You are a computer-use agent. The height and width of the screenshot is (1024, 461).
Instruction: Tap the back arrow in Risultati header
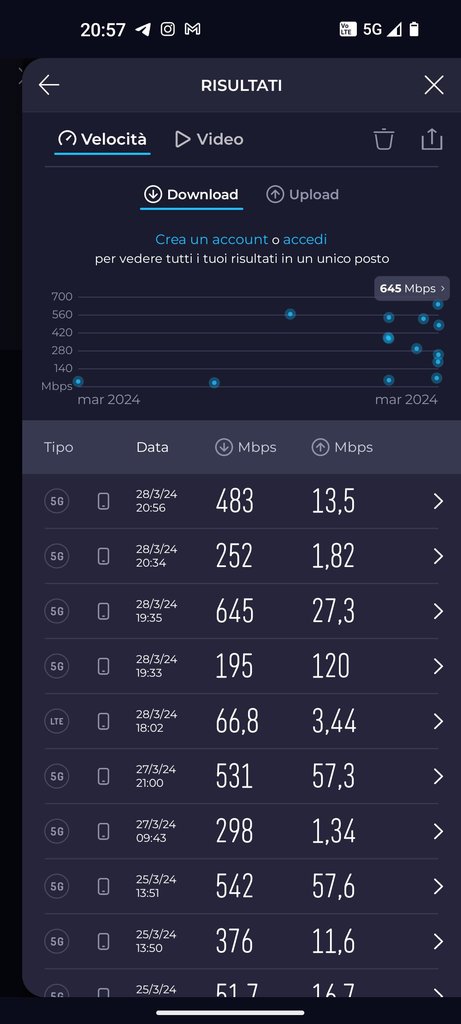click(x=49, y=85)
